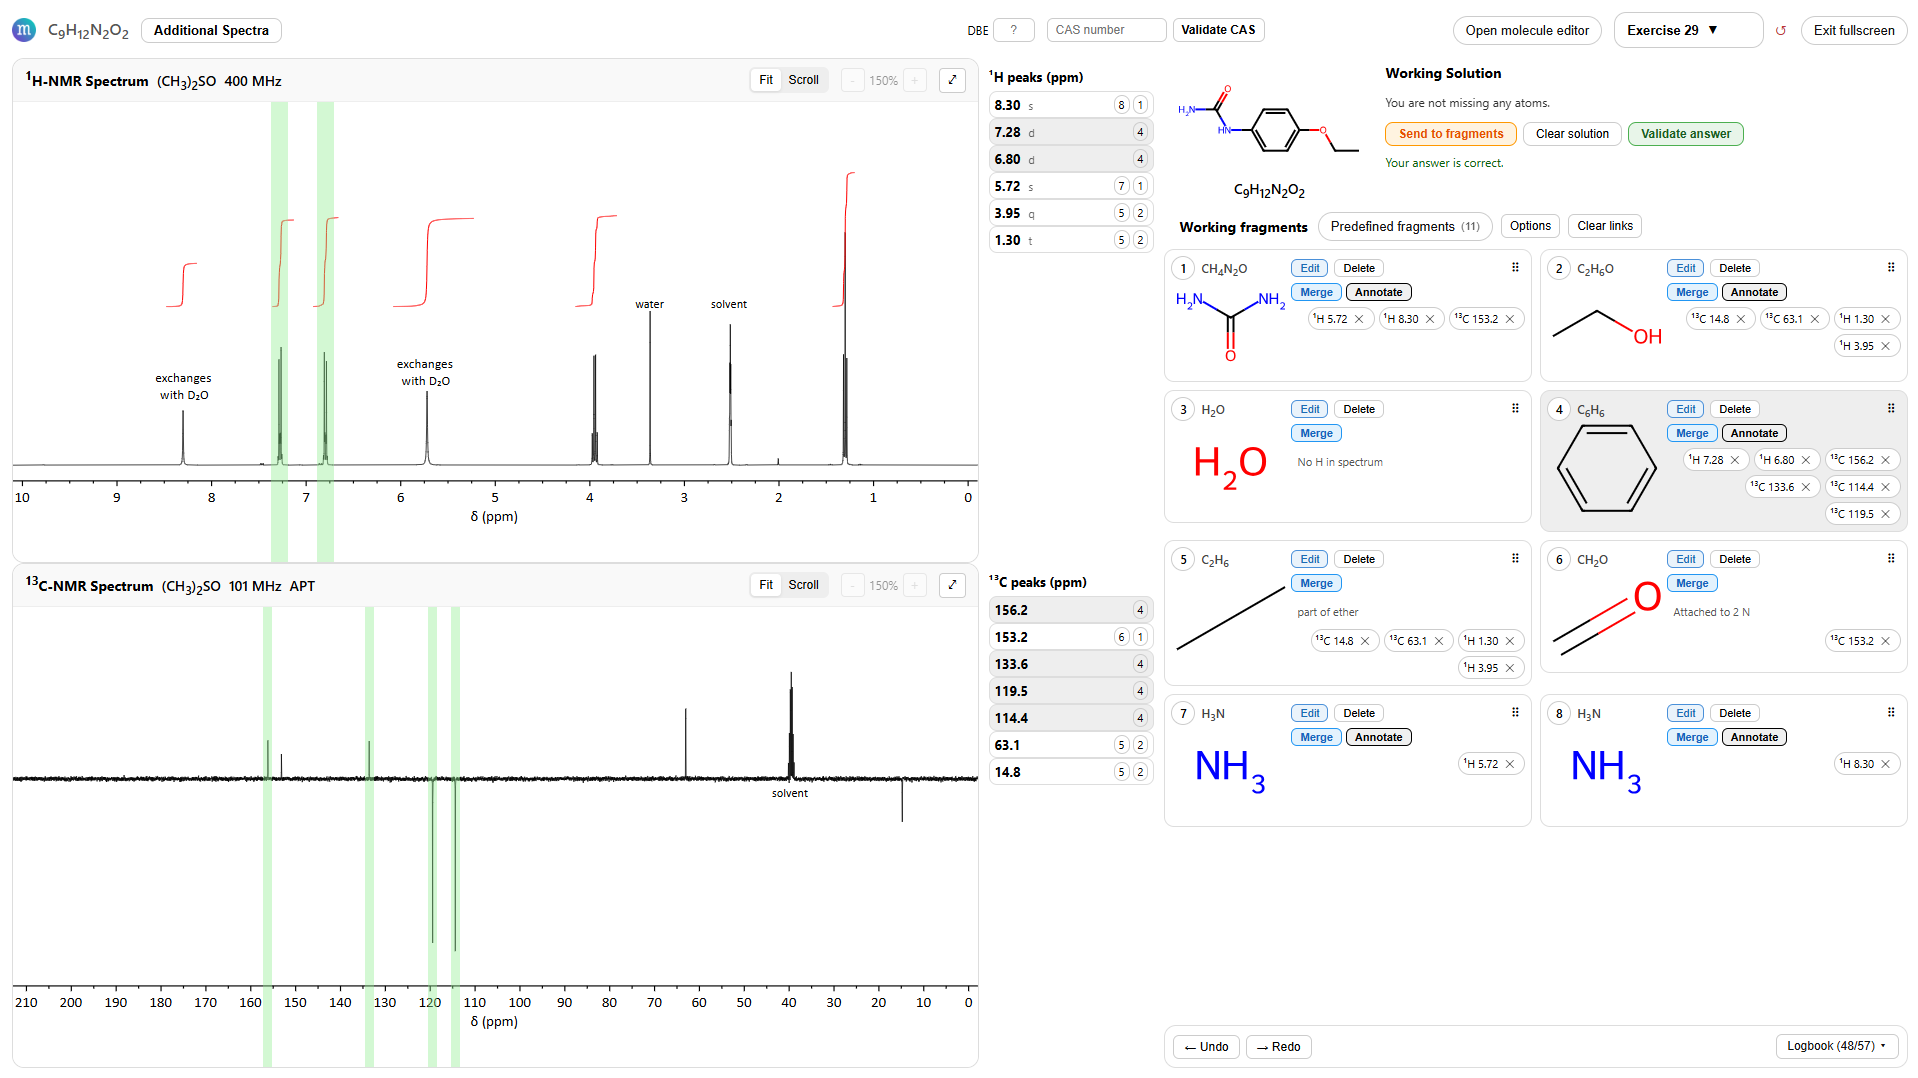Click the red reset exercise icon
Viewport: 1918px width, 1078px height.
click(1781, 31)
